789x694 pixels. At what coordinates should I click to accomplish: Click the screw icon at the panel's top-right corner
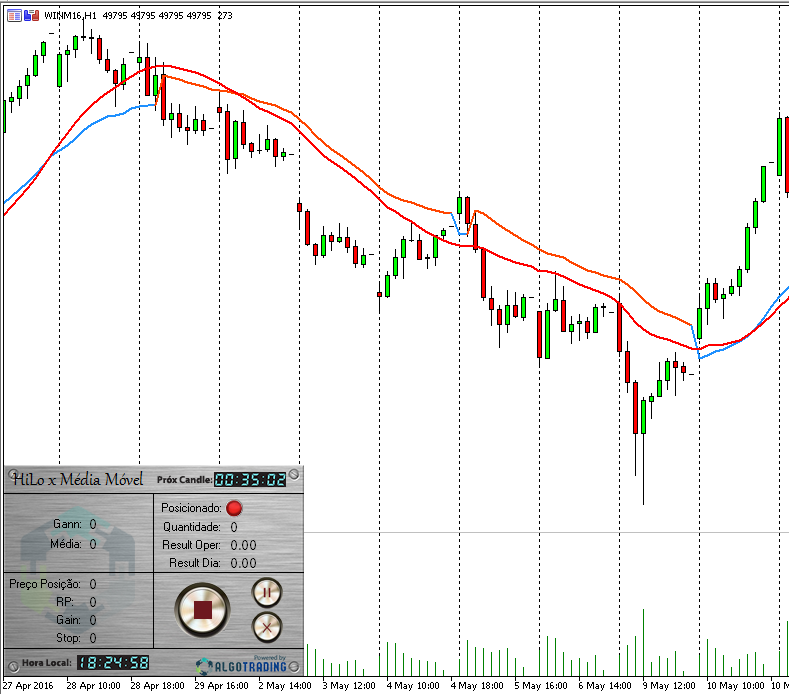click(x=294, y=474)
